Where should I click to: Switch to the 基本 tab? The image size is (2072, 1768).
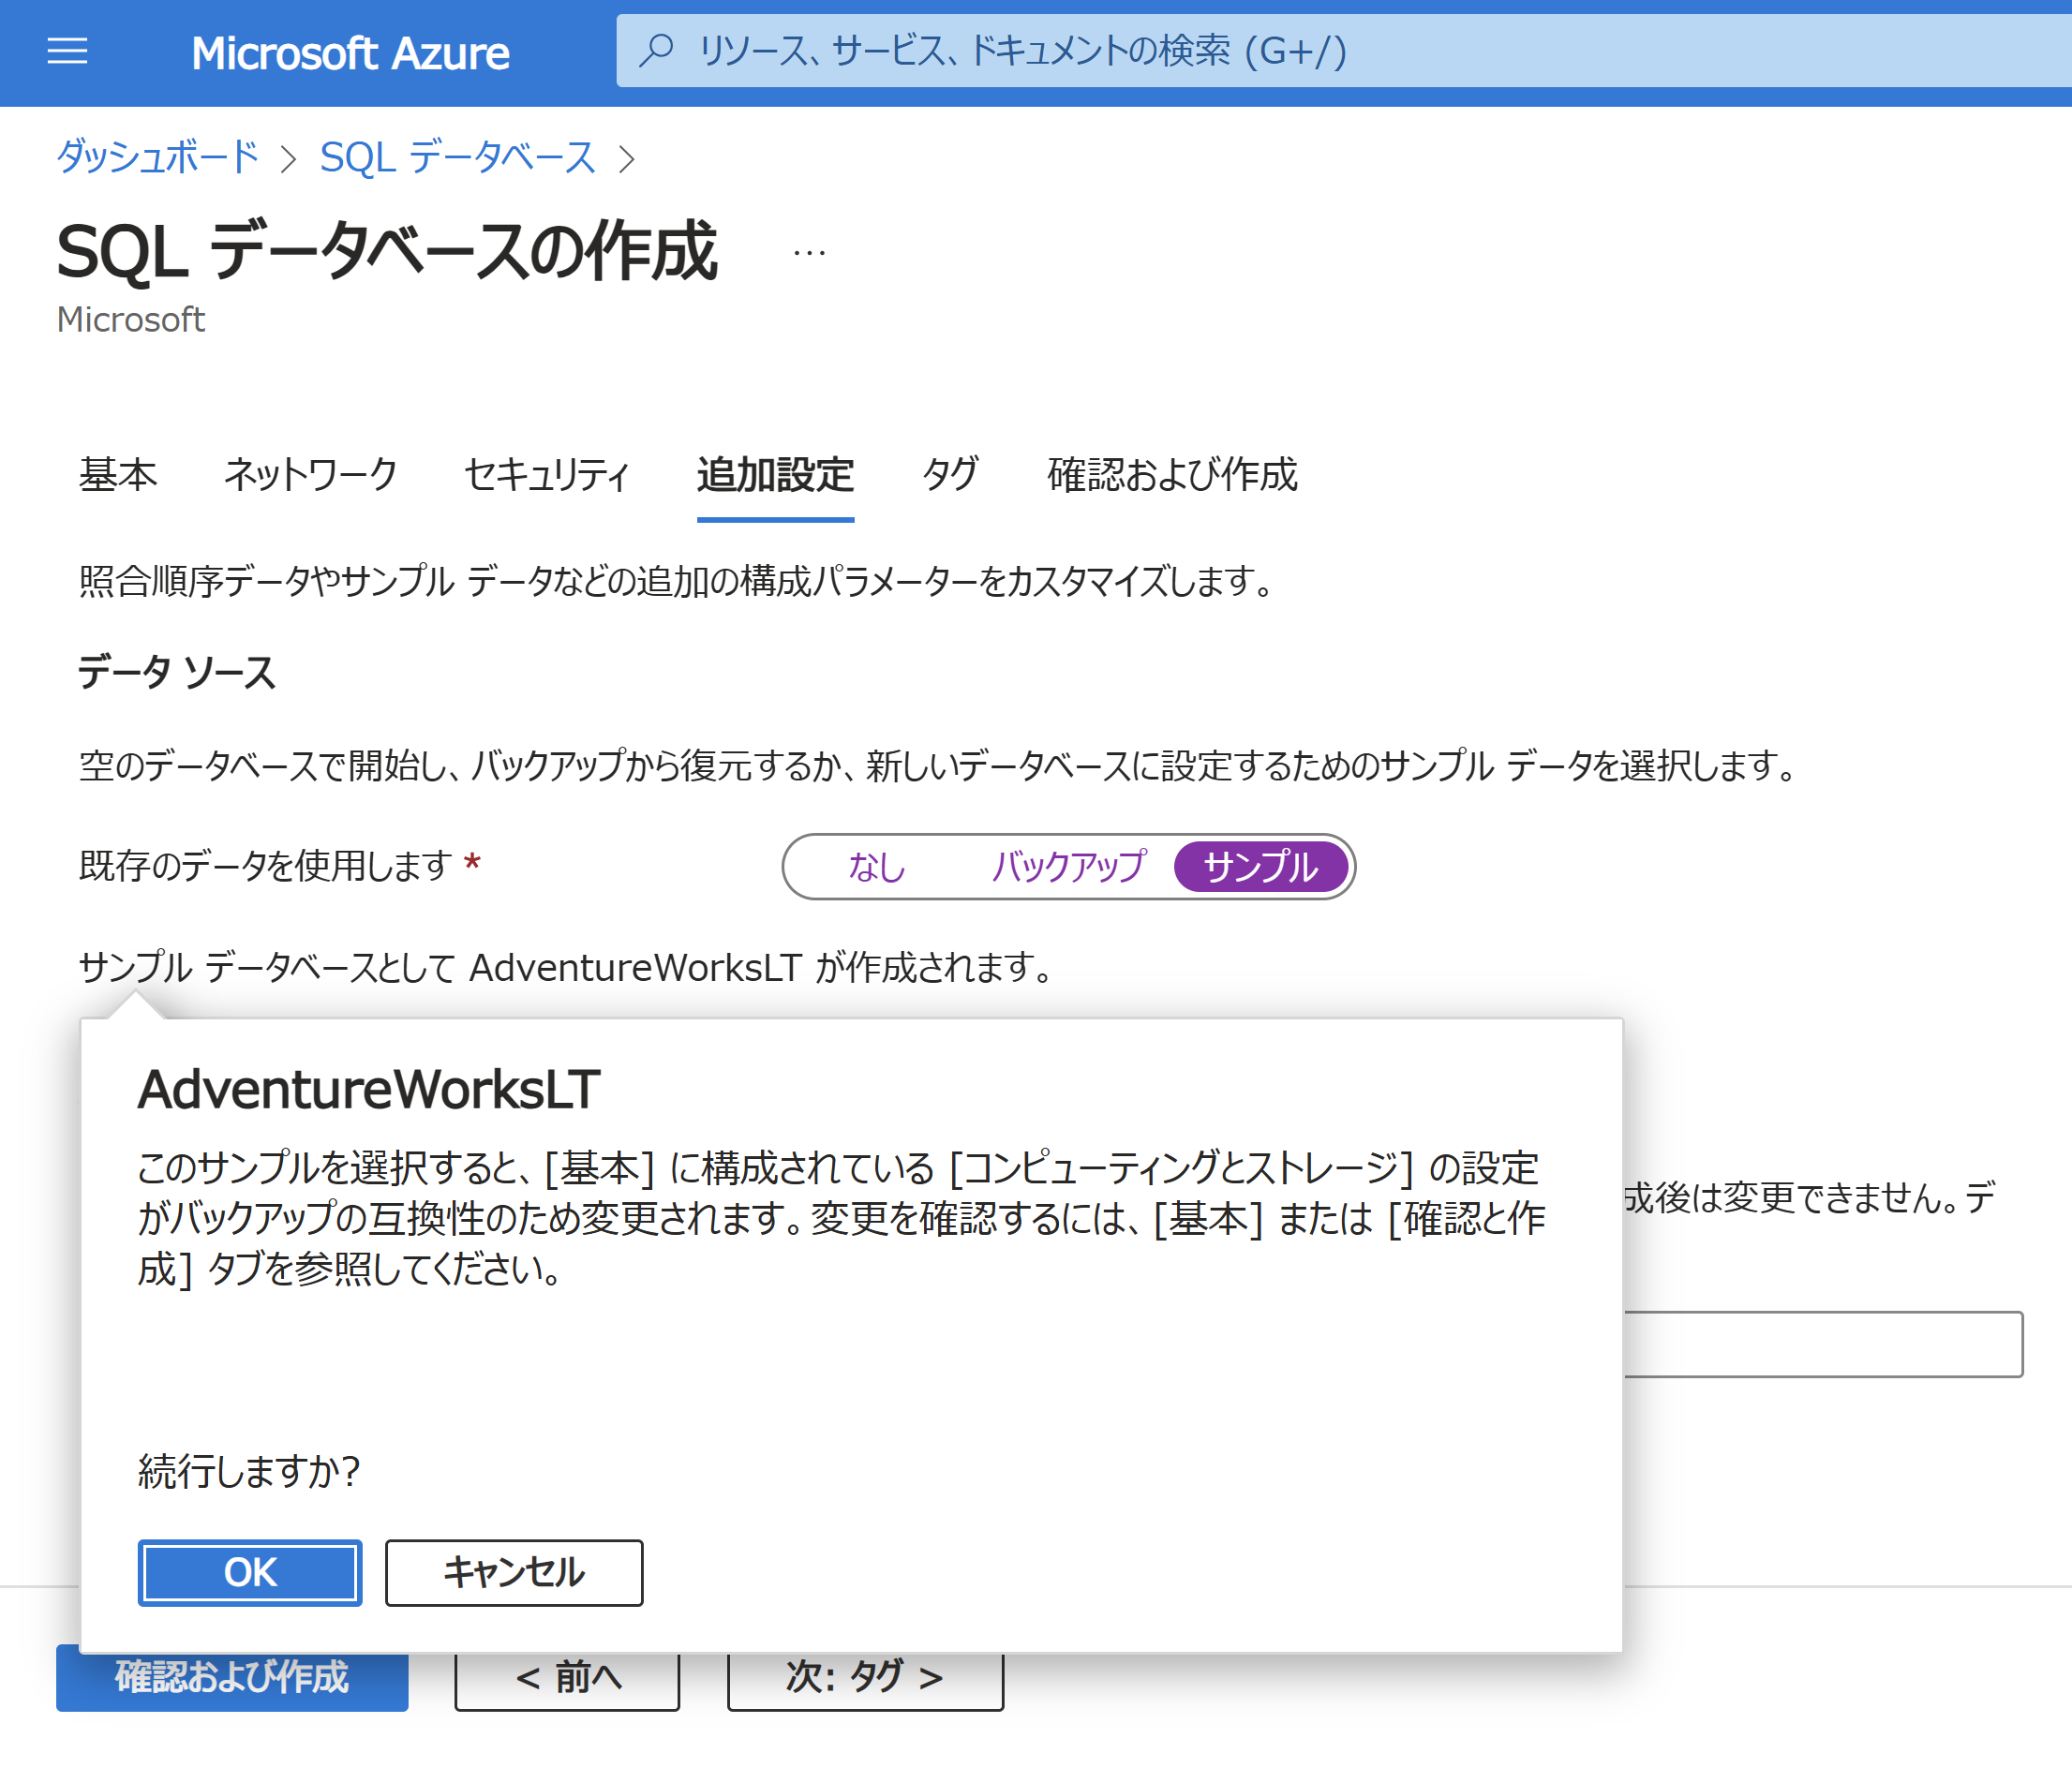(x=118, y=474)
